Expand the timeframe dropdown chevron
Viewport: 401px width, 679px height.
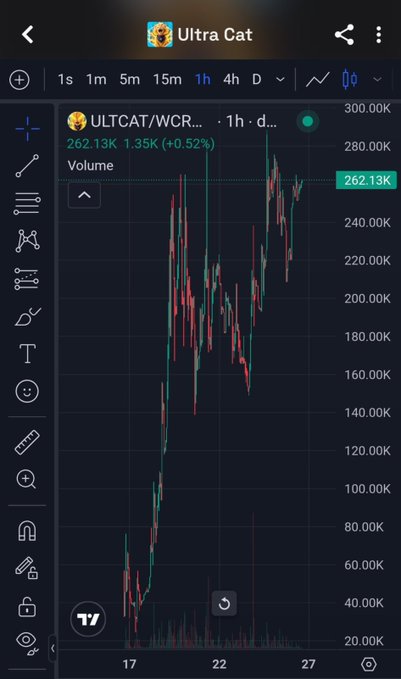click(x=281, y=80)
